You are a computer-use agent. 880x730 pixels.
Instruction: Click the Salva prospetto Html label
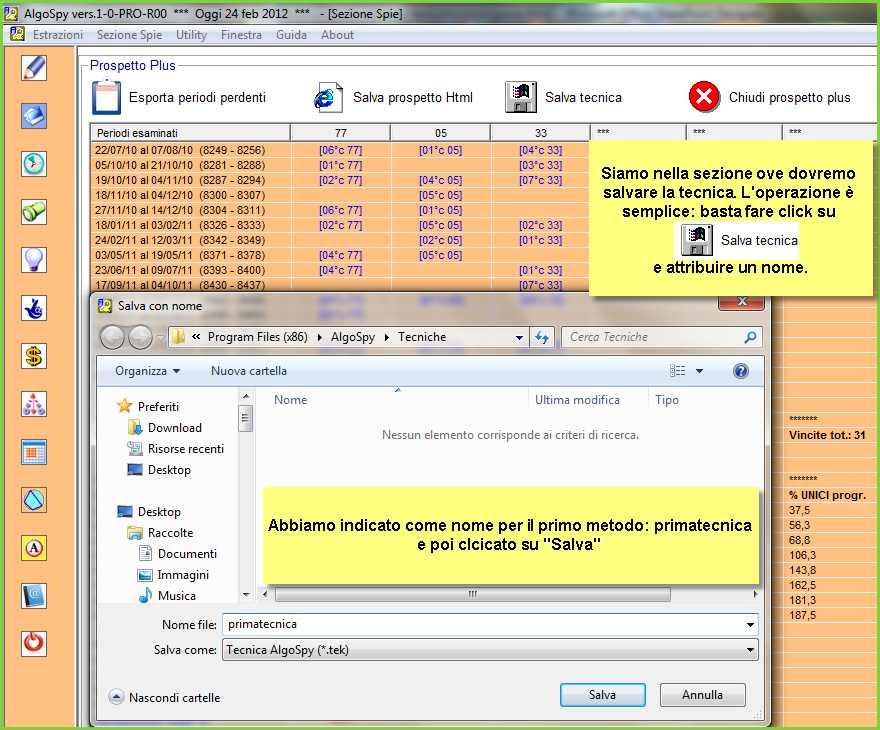click(x=412, y=98)
